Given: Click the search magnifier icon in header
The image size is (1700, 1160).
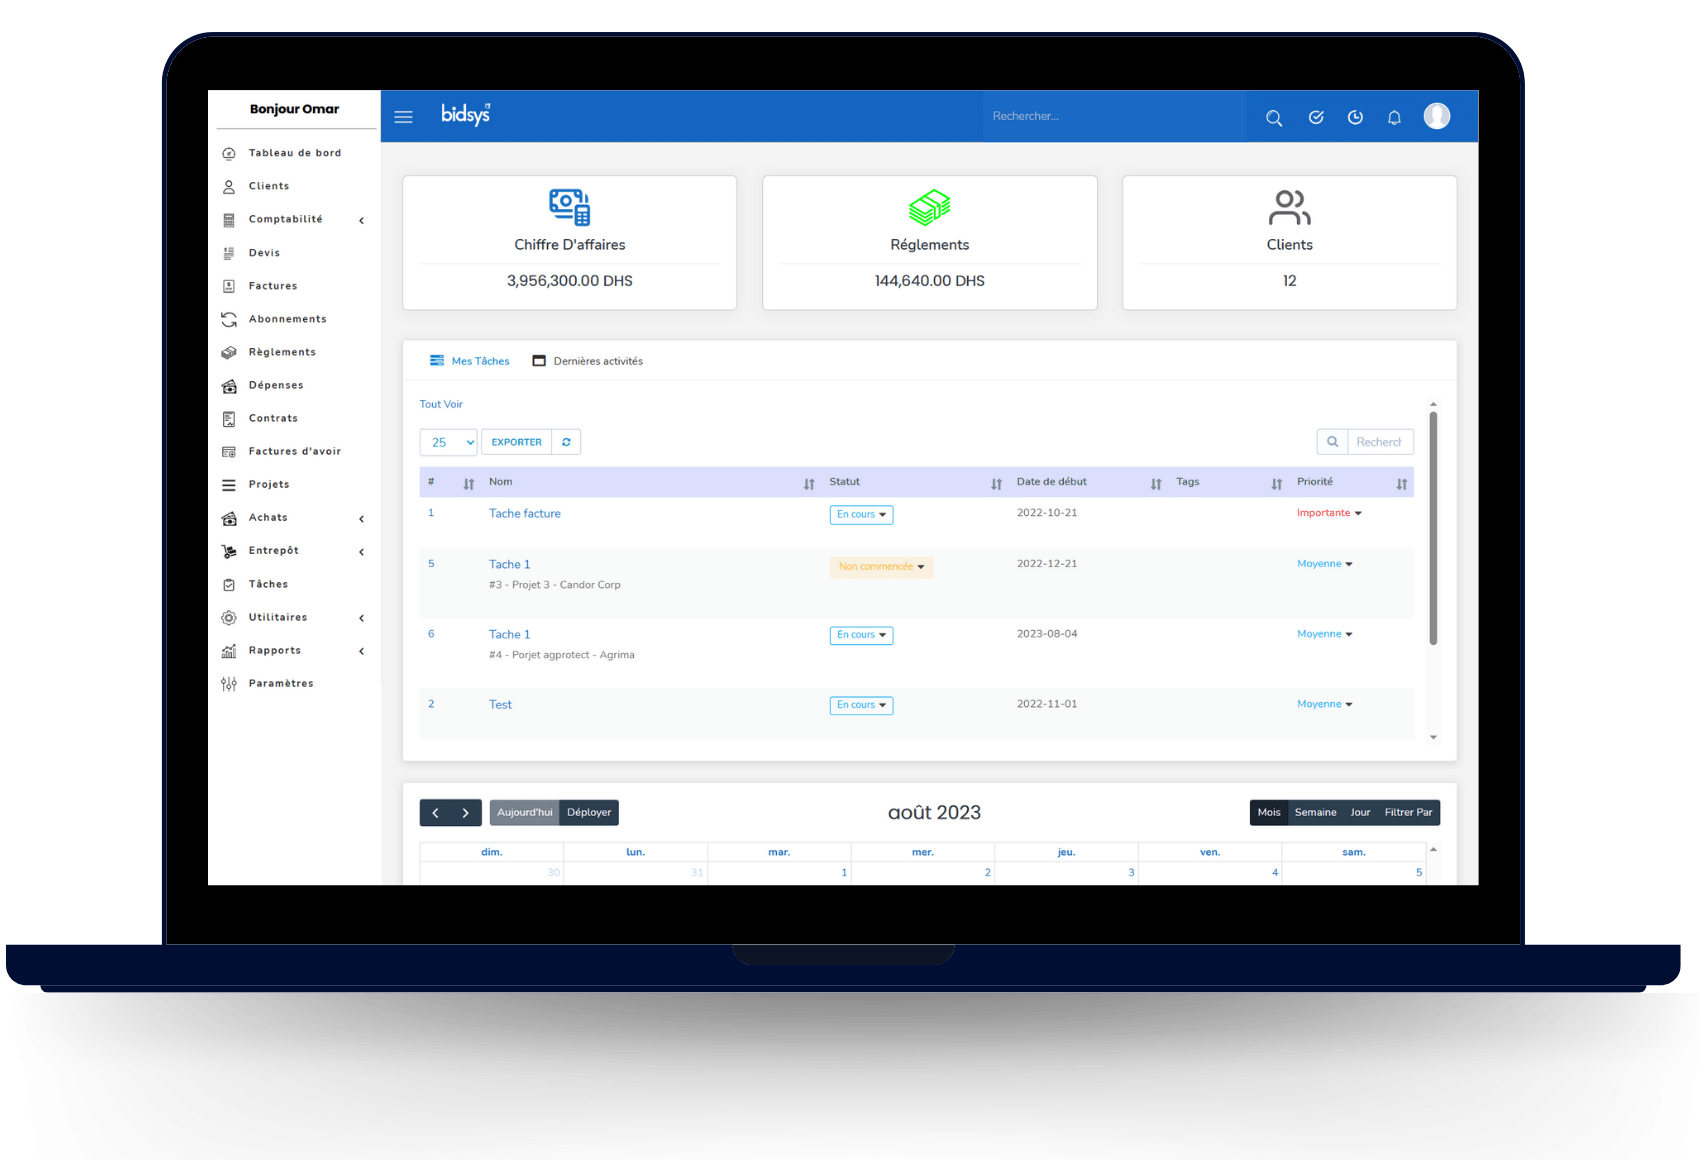Looking at the screenshot, I should click(1274, 118).
